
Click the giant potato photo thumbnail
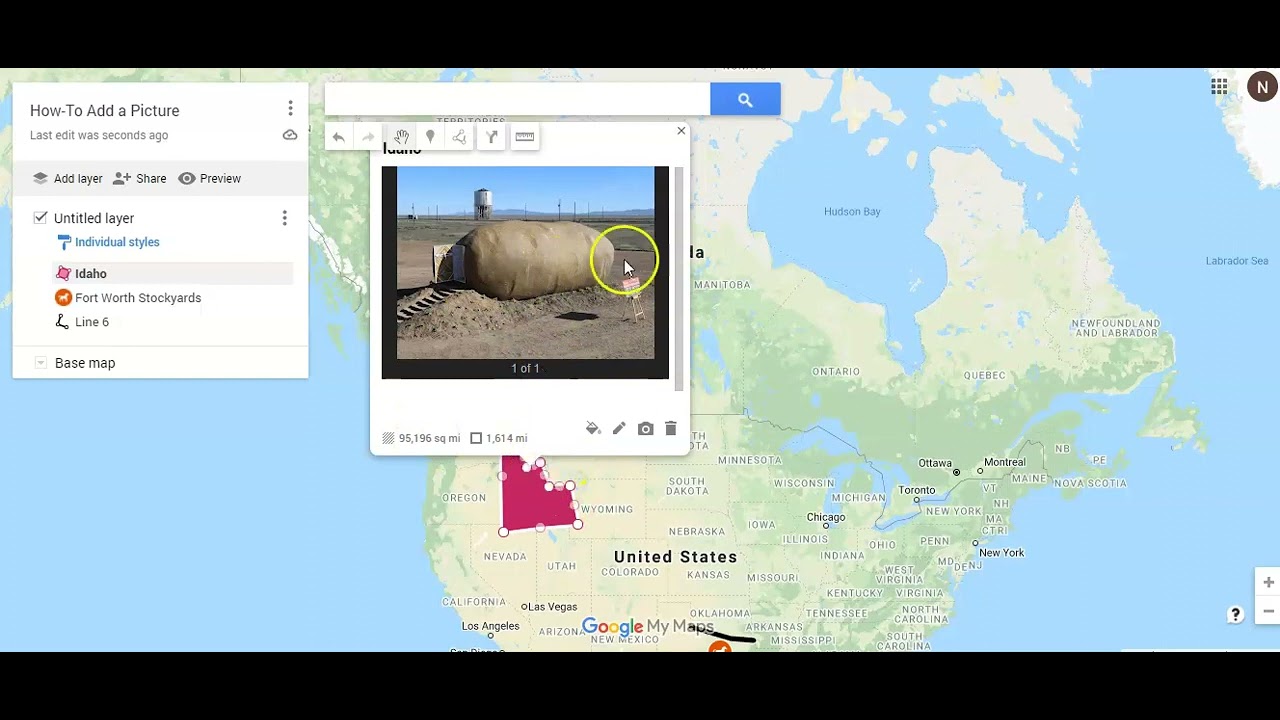click(x=525, y=263)
